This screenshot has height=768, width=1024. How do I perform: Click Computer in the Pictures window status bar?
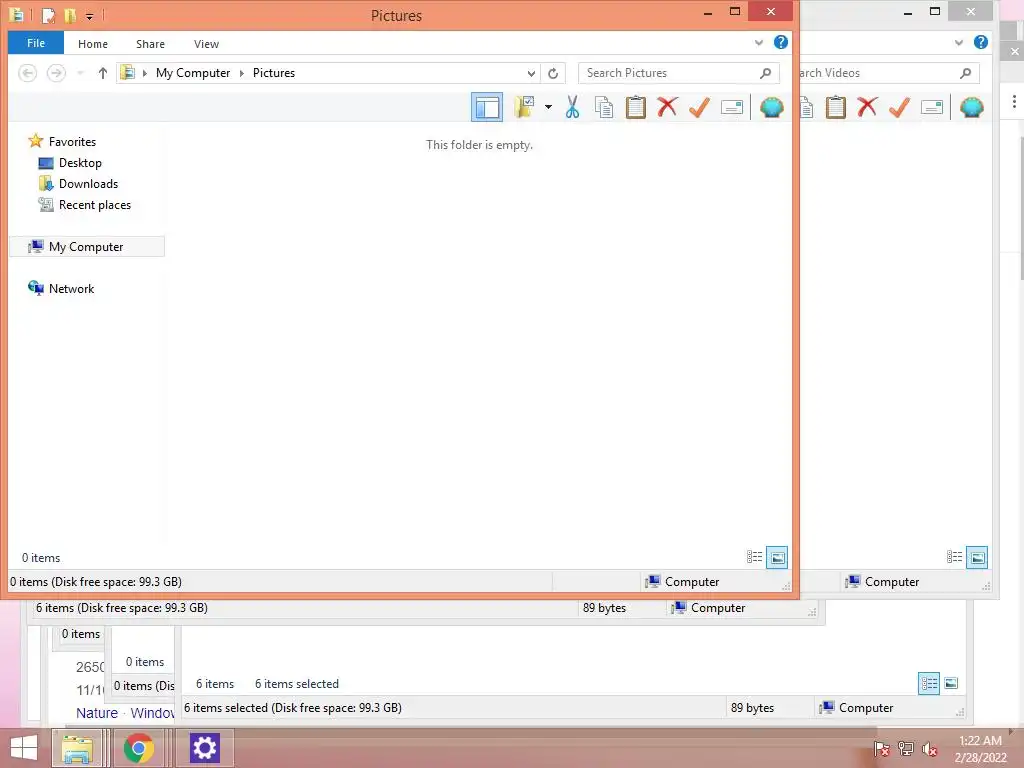(682, 582)
